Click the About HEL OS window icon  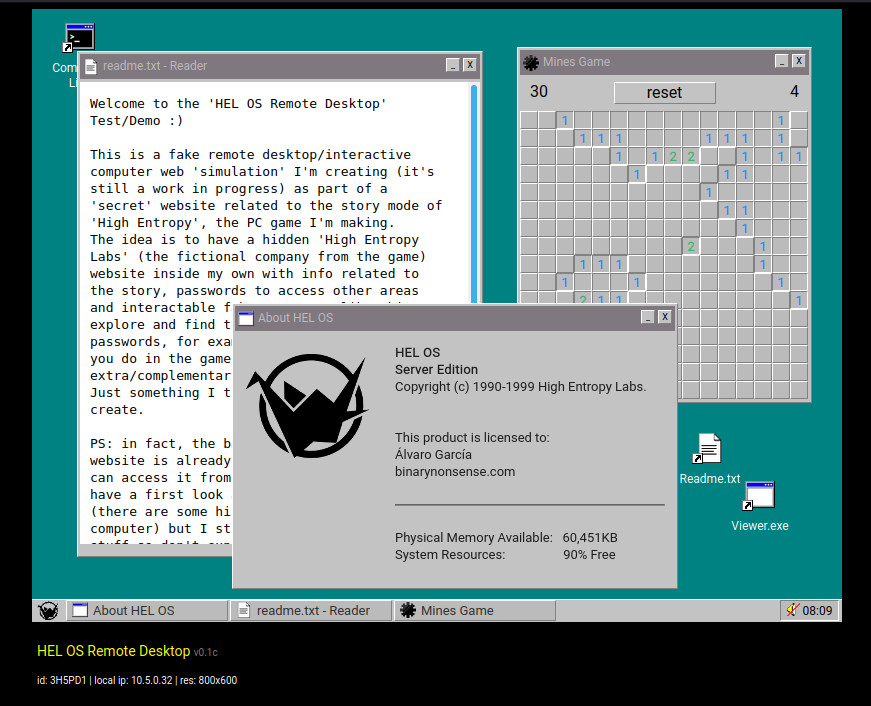[x=246, y=318]
